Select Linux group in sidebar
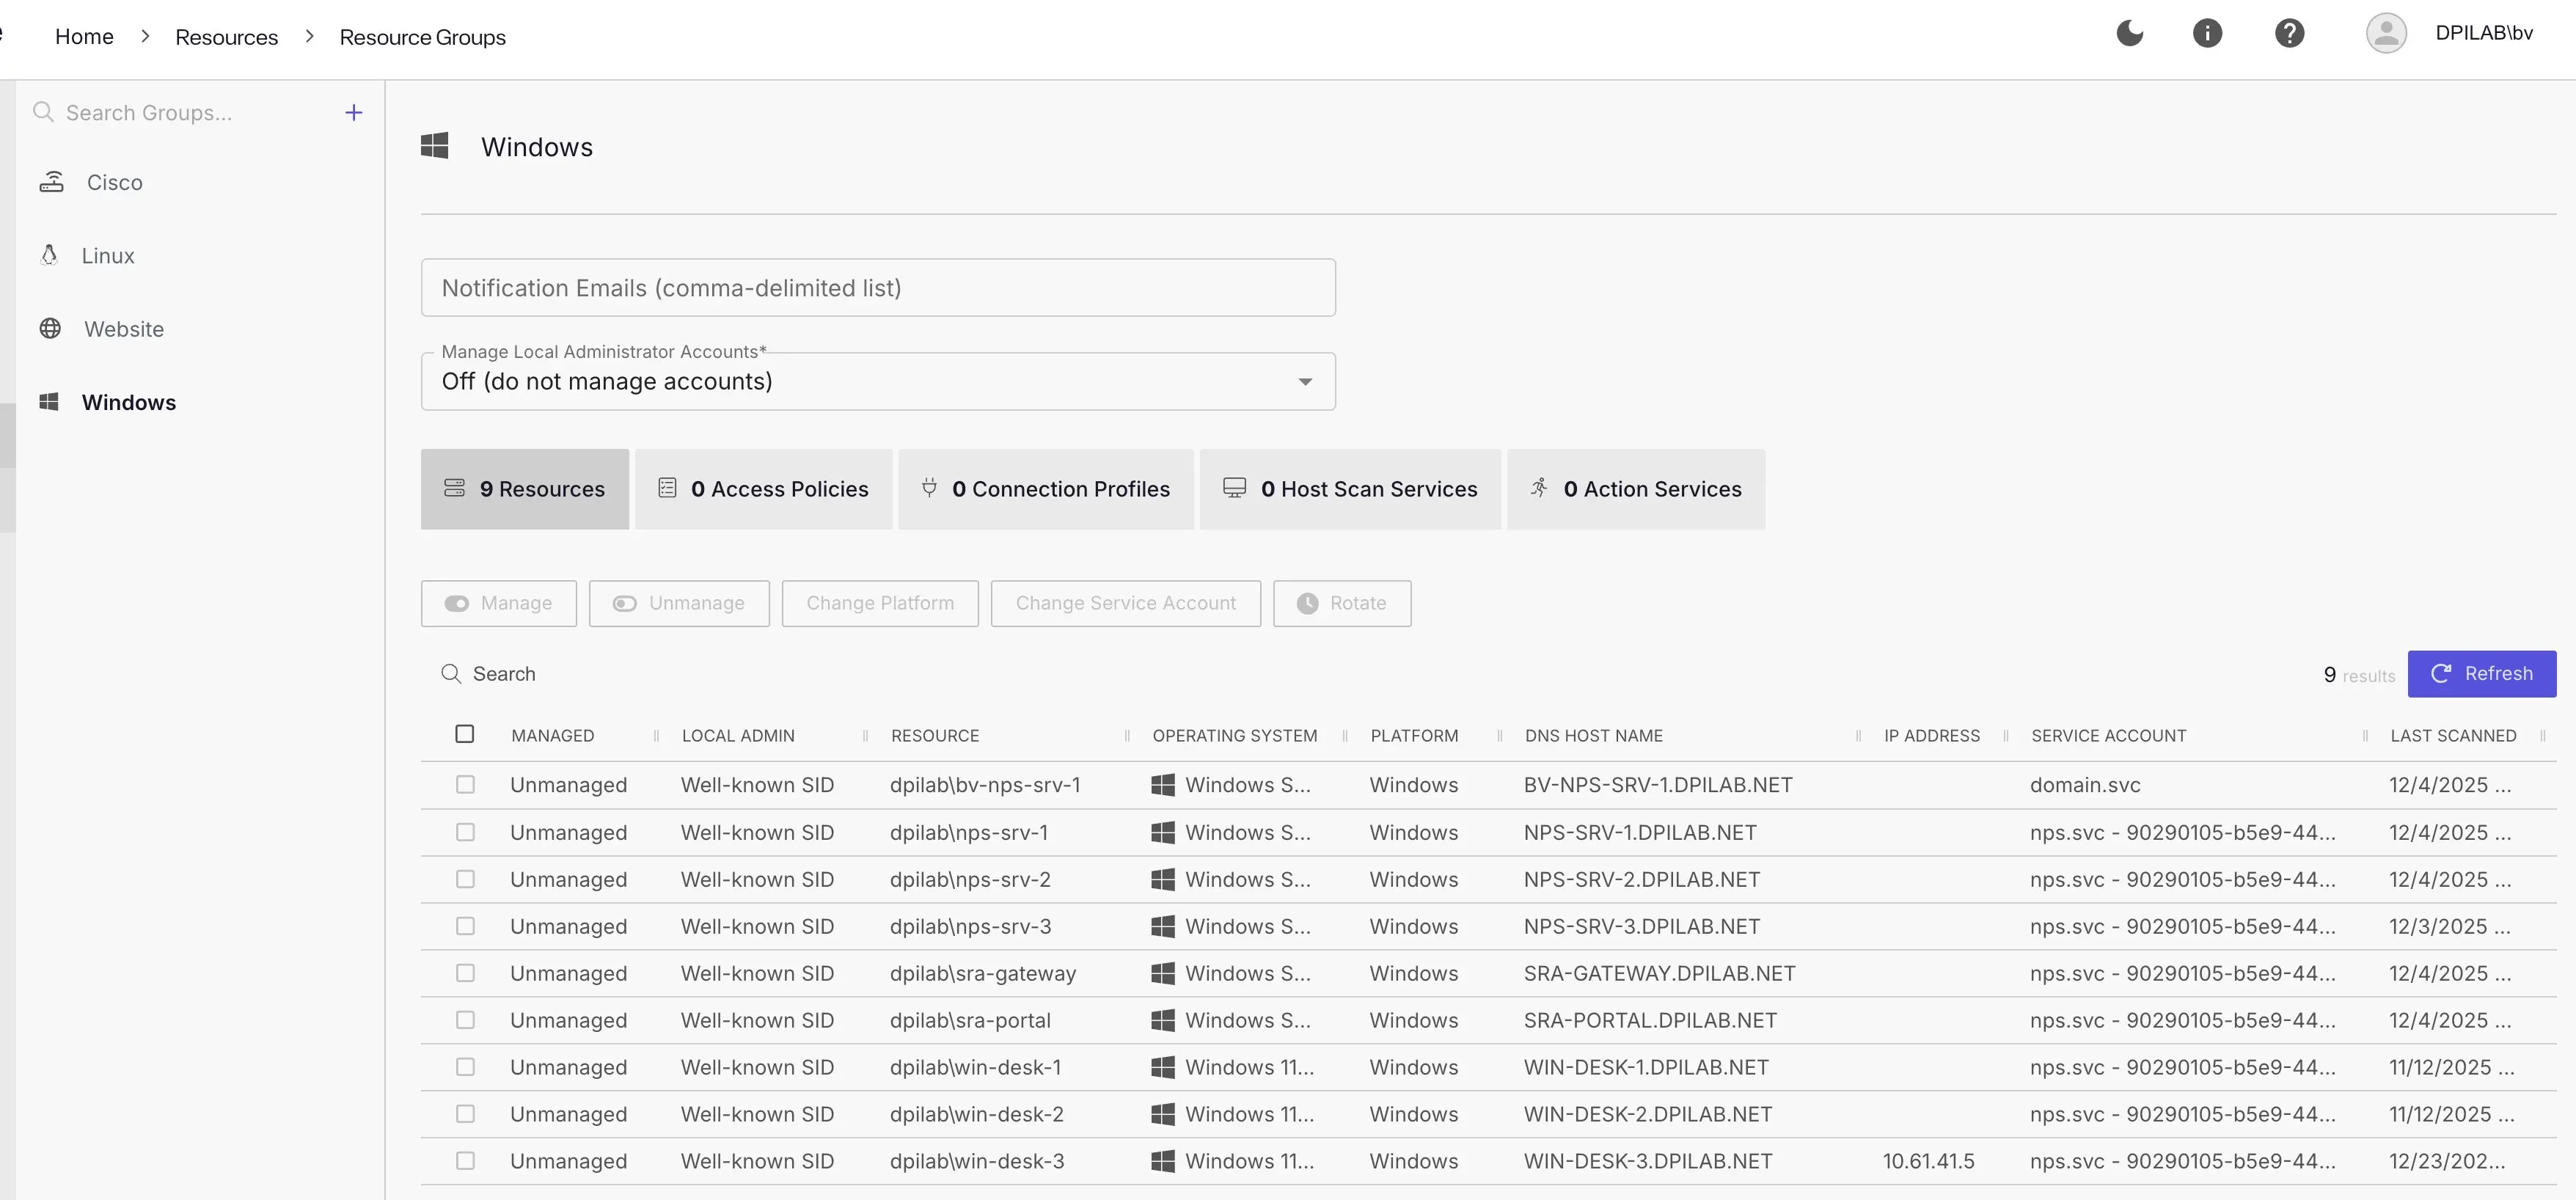The height and width of the screenshot is (1200, 2576). [x=108, y=255]
